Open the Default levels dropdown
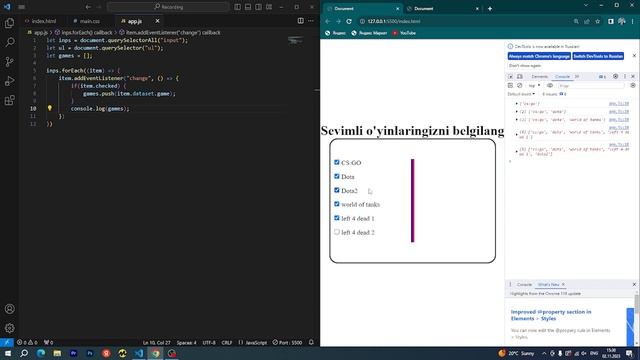 521,94
